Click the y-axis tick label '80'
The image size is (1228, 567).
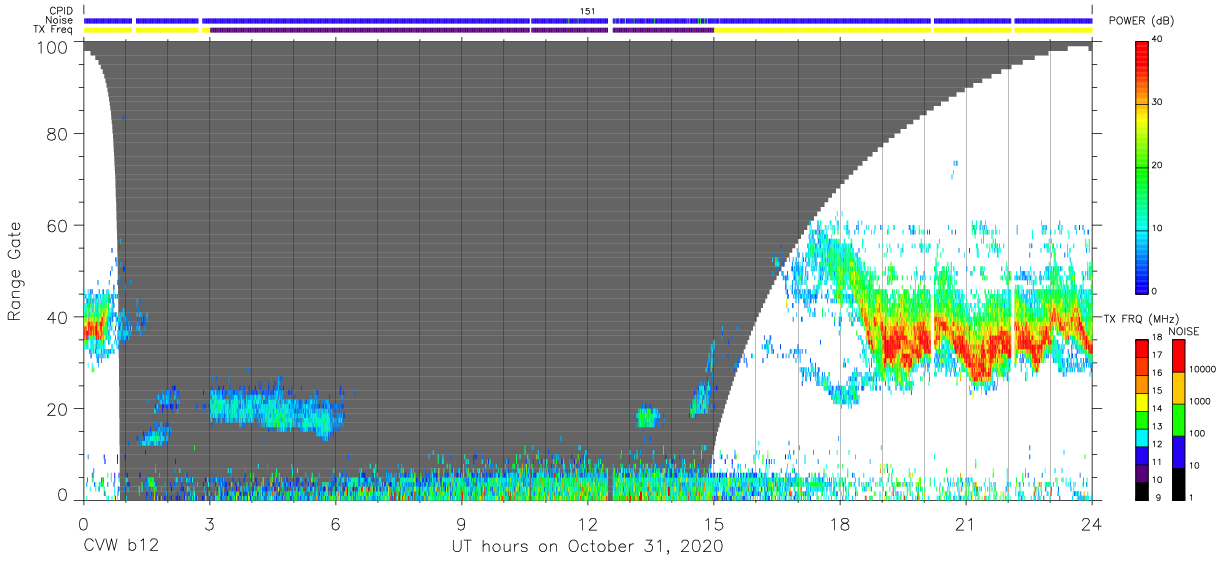pyautogui.click(x=57, y=135)
